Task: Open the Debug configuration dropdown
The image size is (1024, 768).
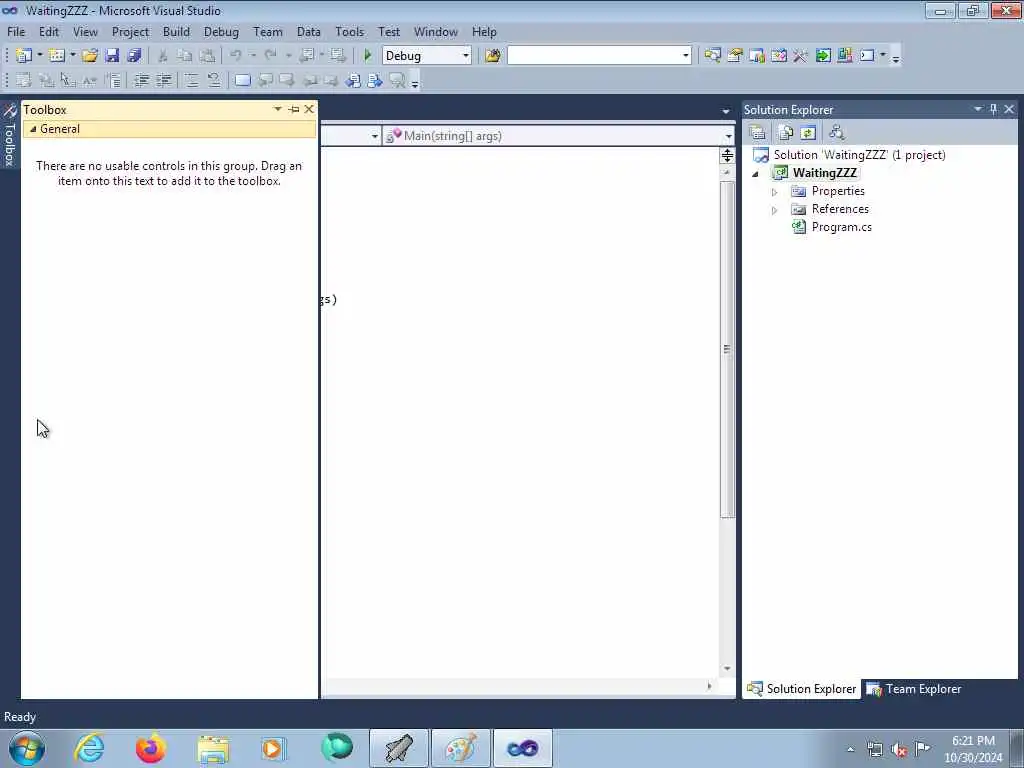Action: pyautogui.click(x=466, y=56)
